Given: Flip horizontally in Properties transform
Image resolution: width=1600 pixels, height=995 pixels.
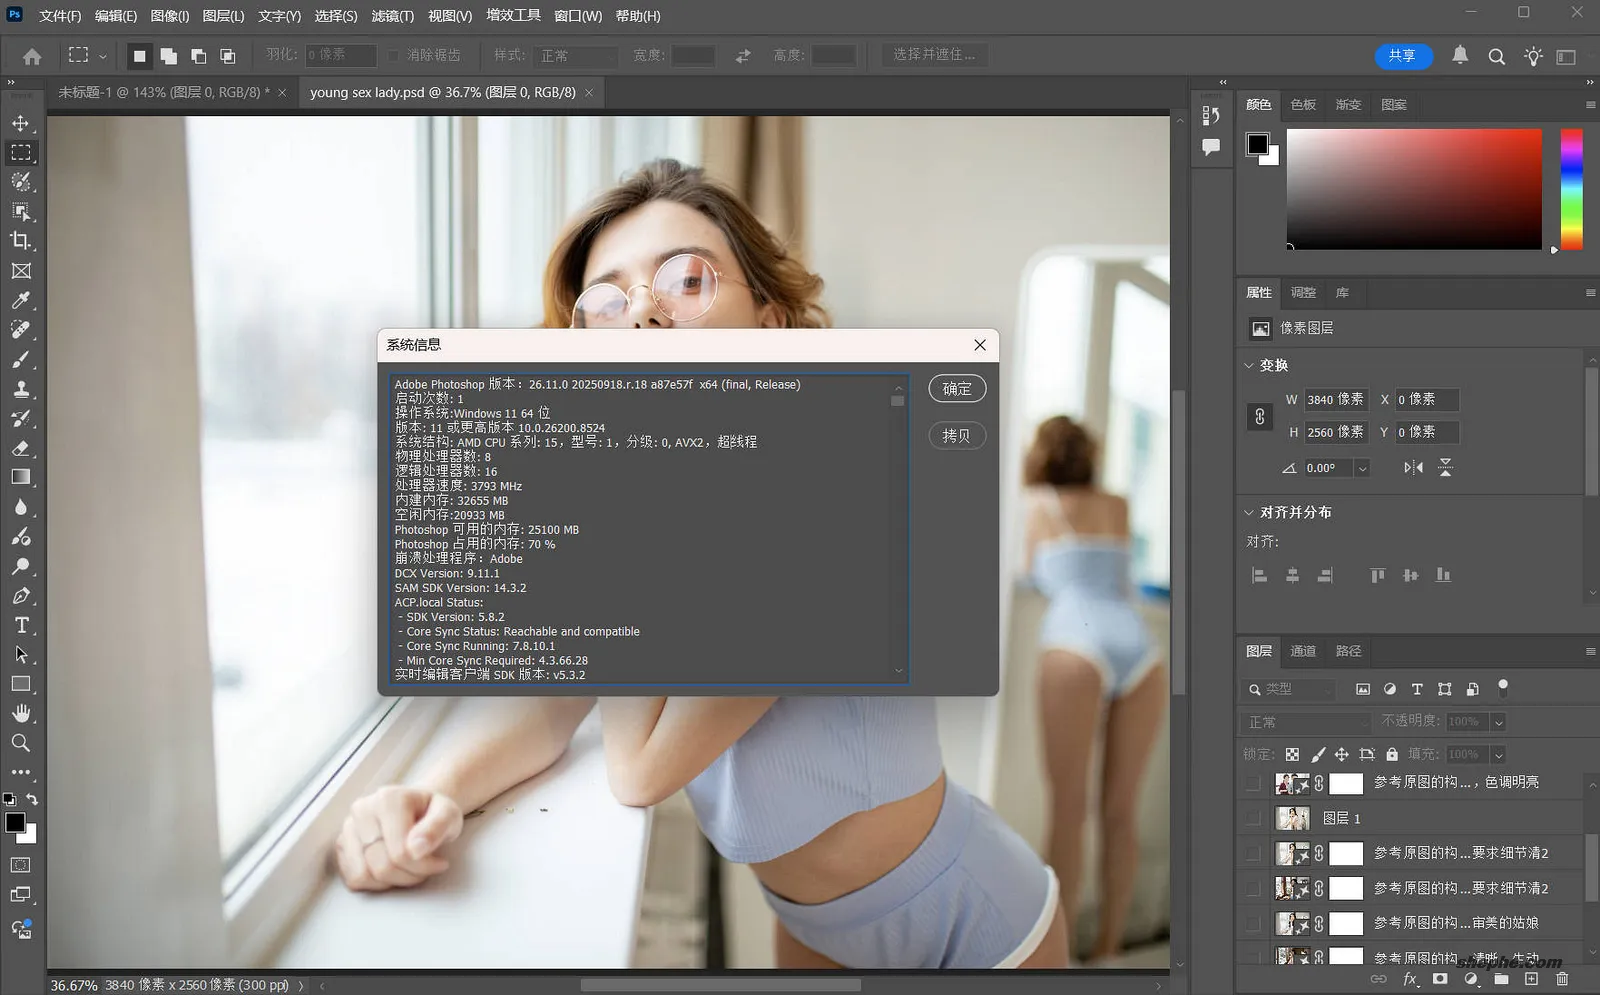Looking at the screenshot, I should (1413, 467).
